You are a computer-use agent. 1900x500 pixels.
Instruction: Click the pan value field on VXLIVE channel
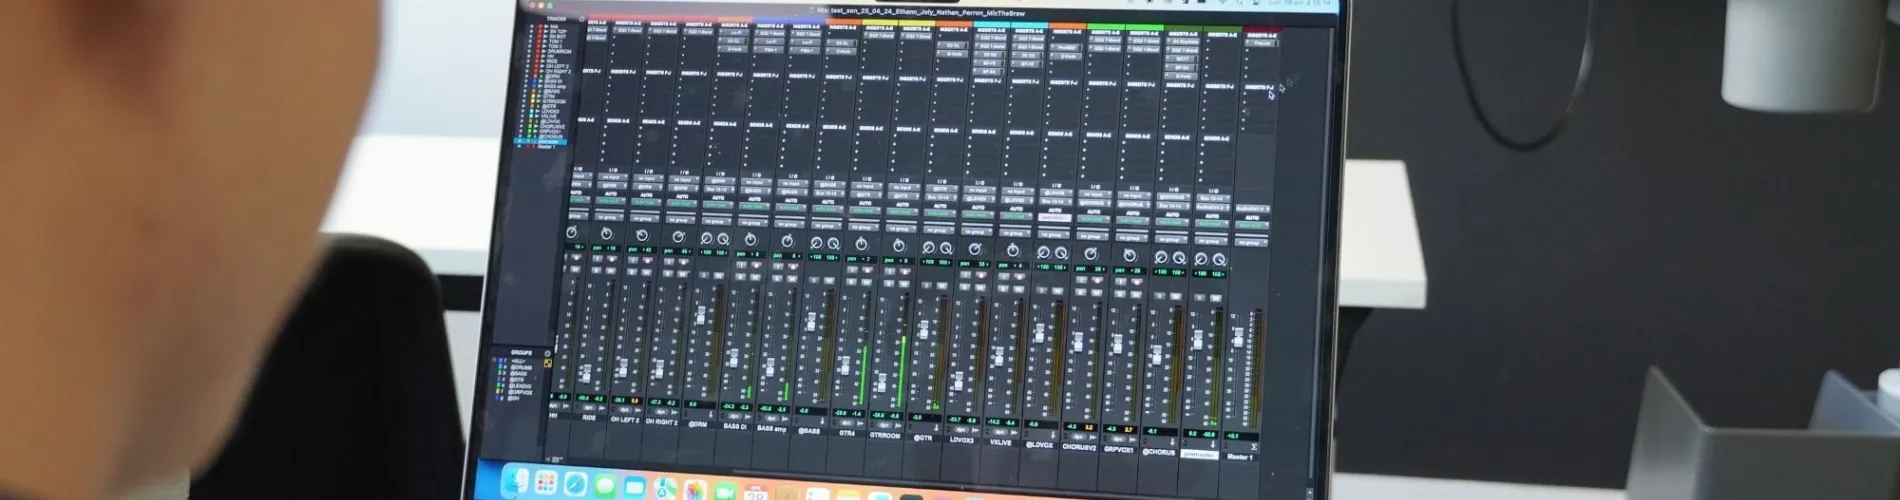click(1012, 266)
